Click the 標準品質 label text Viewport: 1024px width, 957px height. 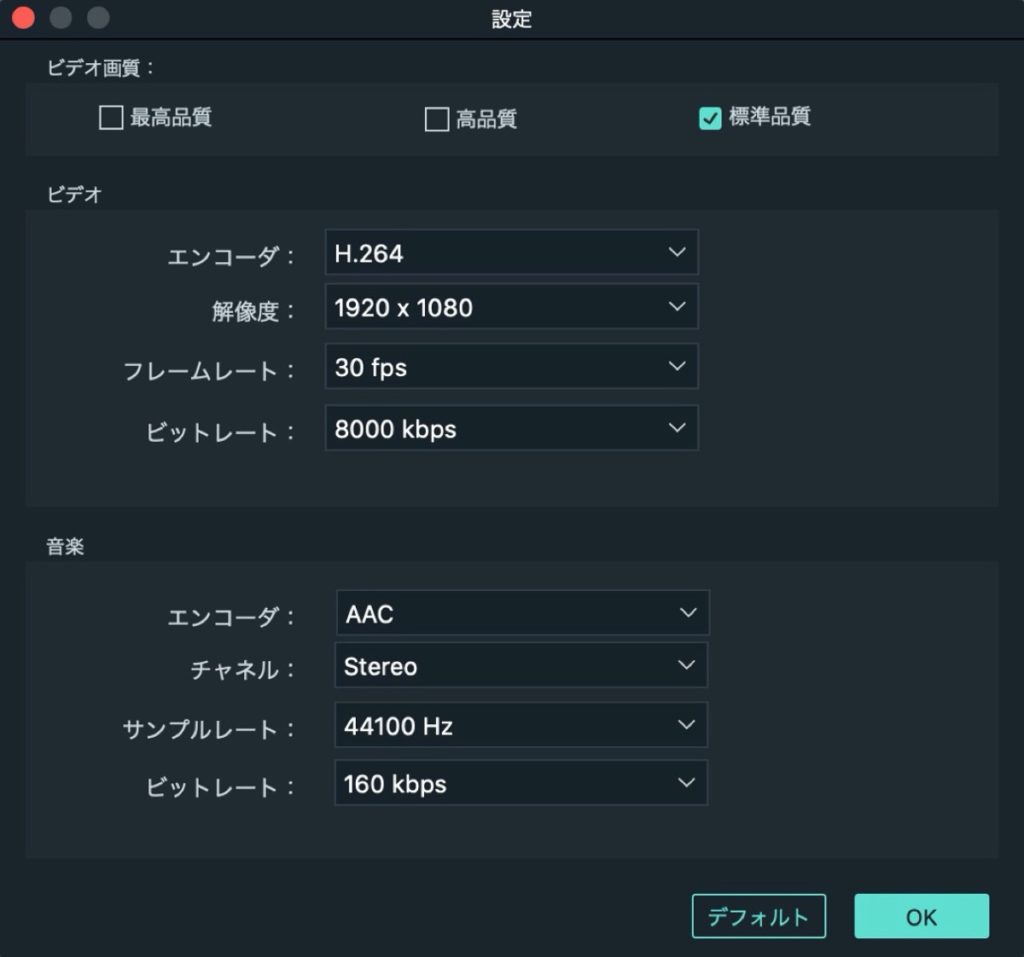pyautogui.click(x=769, y=117)
